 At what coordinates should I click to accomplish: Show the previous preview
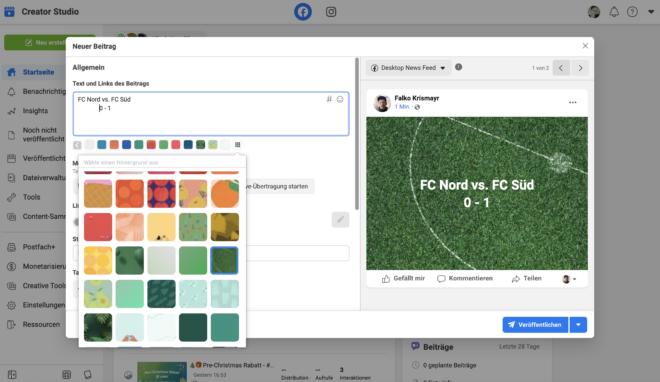point(561,68)
